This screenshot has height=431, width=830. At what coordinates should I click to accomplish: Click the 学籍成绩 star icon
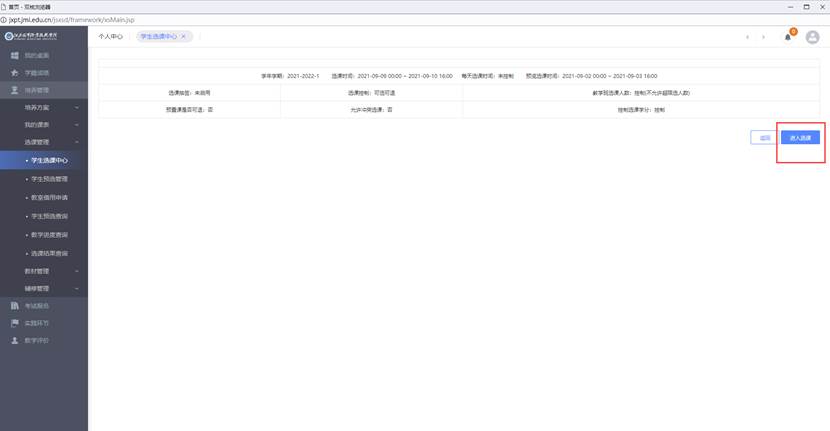[14, 73]
